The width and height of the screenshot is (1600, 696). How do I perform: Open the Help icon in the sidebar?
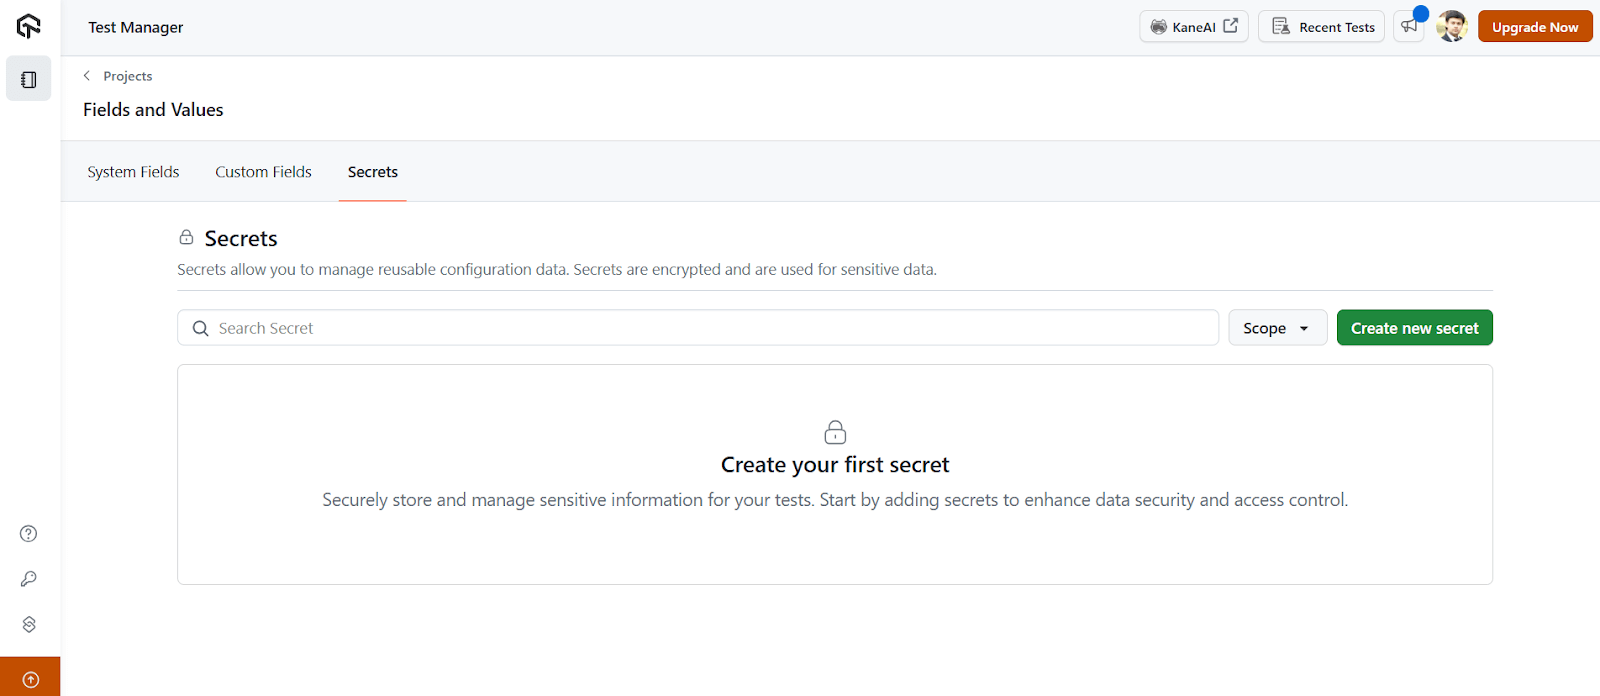pyautogui.click(x=28, y=533)
